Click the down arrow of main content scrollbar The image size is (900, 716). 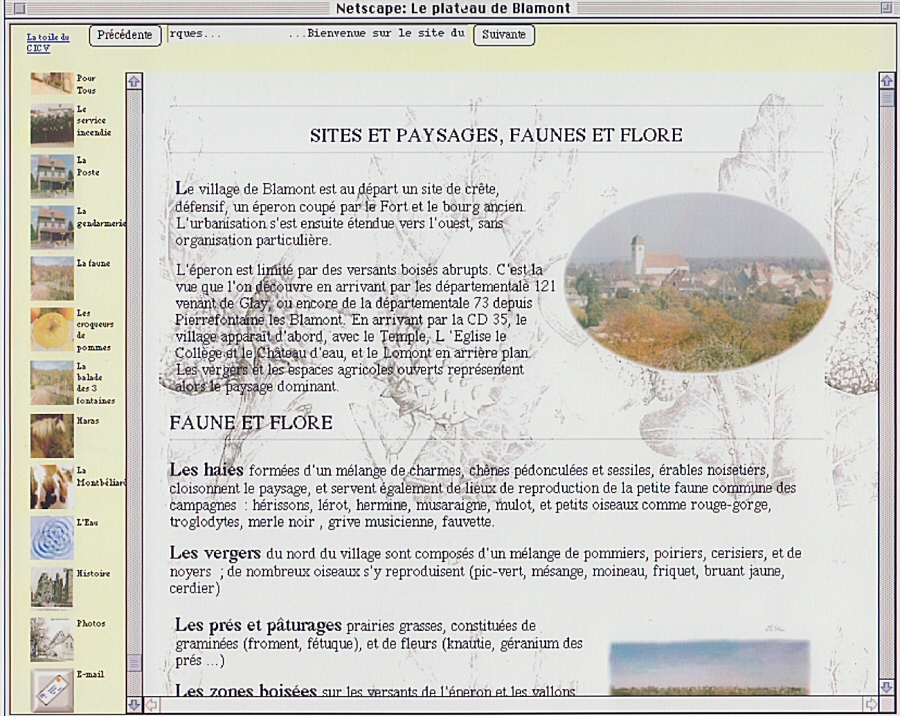[886, 687]
